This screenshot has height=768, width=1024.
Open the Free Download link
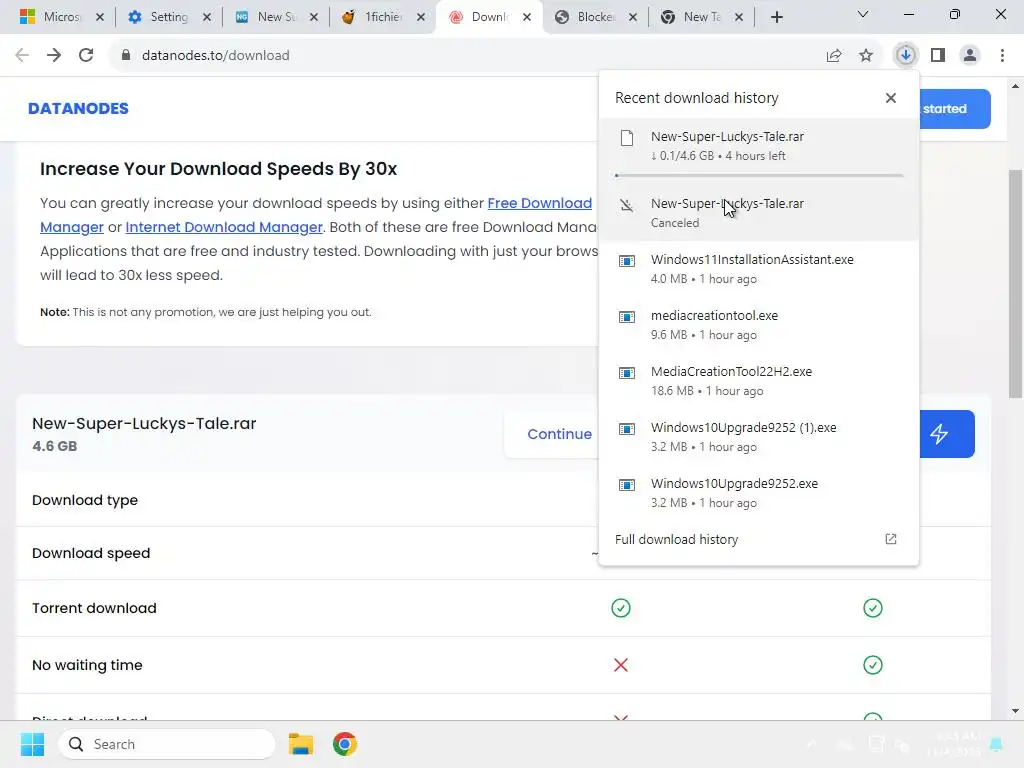point(539,203)
